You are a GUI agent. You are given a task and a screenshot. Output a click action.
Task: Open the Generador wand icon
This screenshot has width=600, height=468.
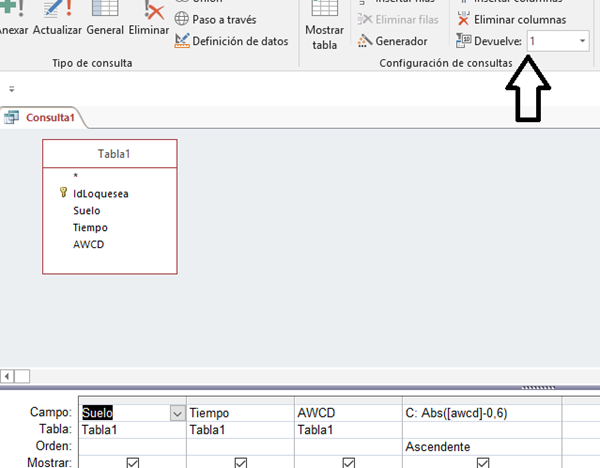click(x=365, y=41)
